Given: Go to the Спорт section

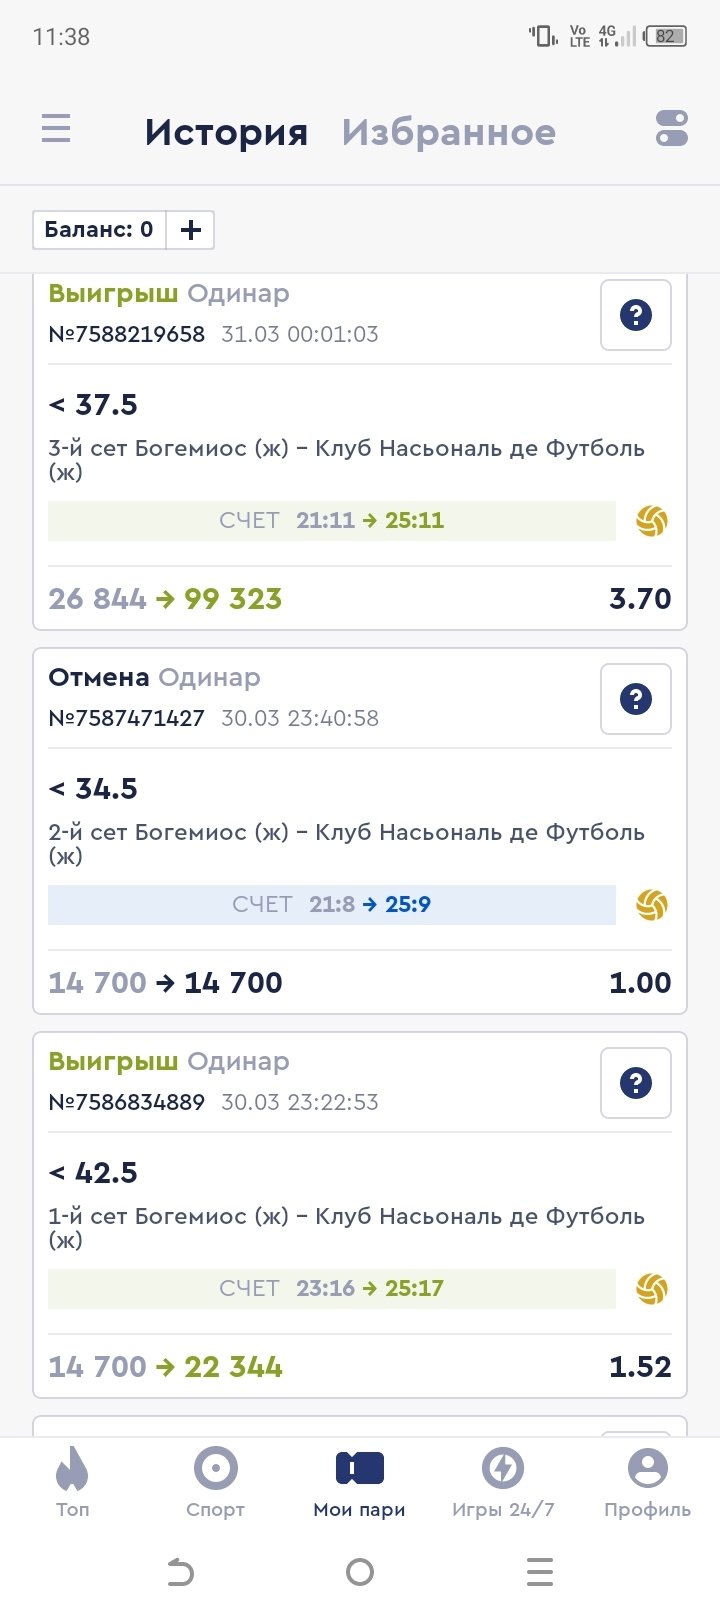Looking at the screenshot, I should [x=215, y=1482].
